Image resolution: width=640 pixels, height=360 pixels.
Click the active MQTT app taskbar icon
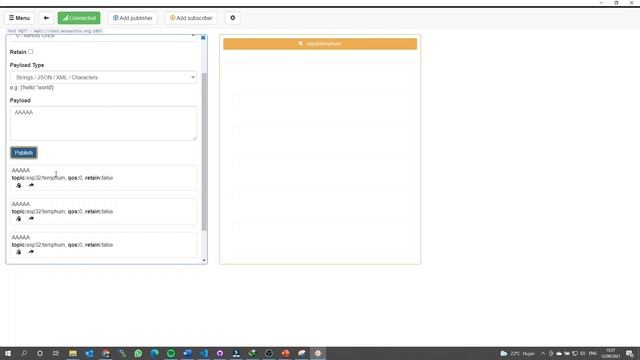(318, 353)
